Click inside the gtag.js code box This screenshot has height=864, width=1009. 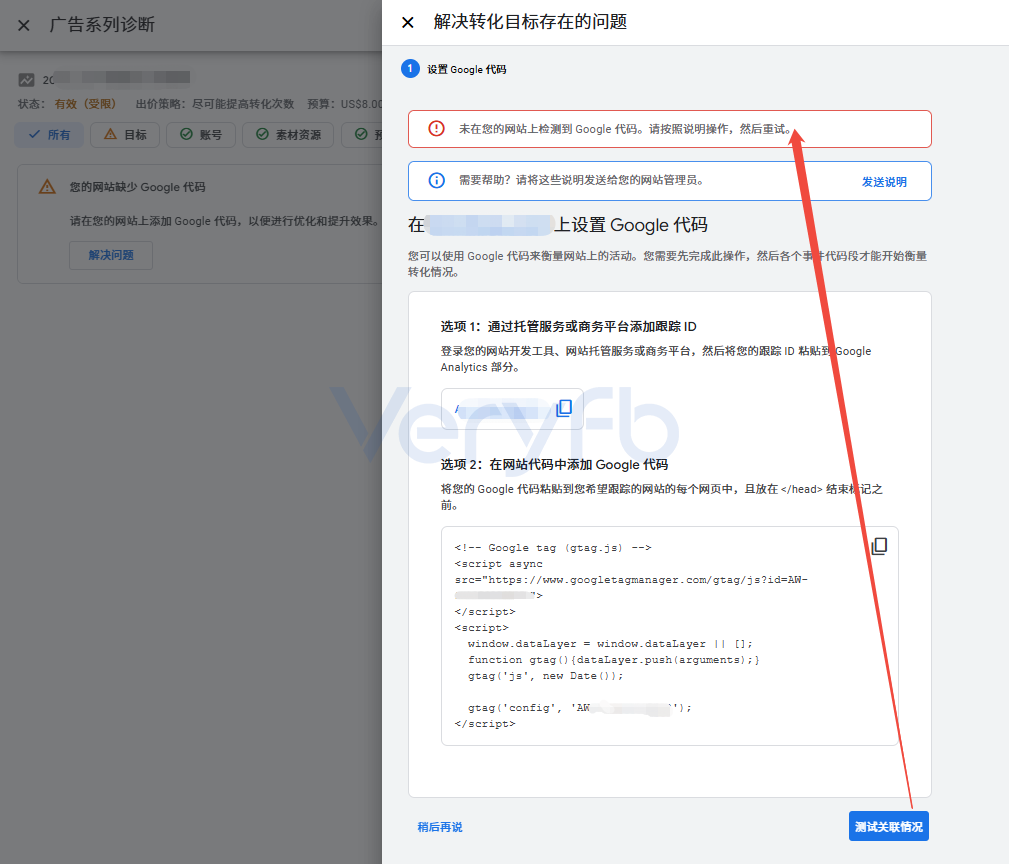[669, 636]
